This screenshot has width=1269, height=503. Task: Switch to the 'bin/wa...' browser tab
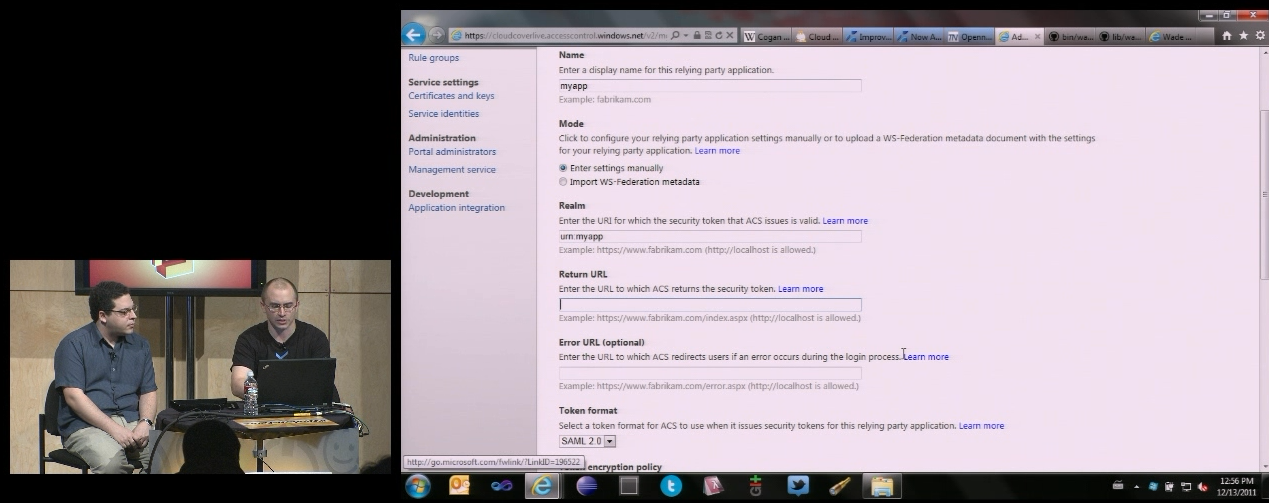(1070, 36)
